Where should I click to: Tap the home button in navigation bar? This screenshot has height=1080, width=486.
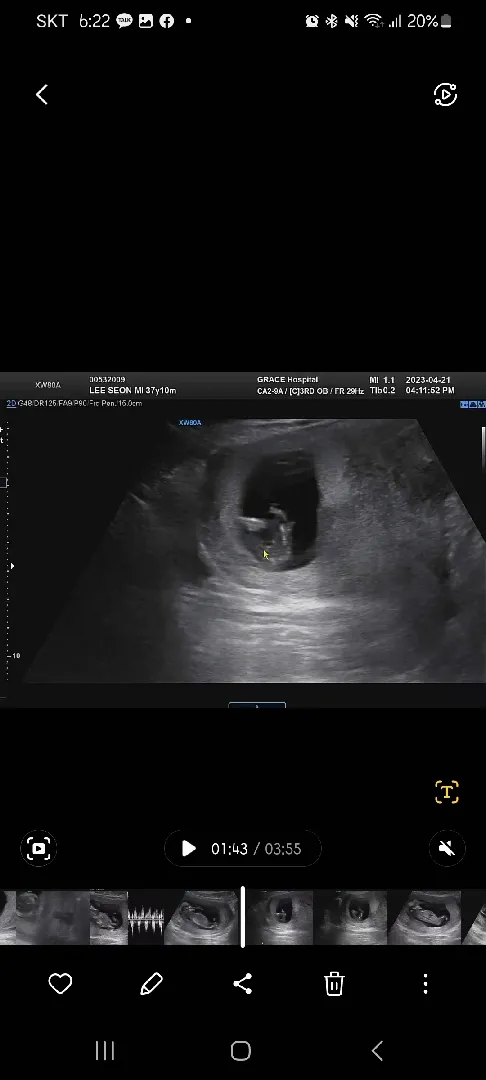[x=241, y=1050]
